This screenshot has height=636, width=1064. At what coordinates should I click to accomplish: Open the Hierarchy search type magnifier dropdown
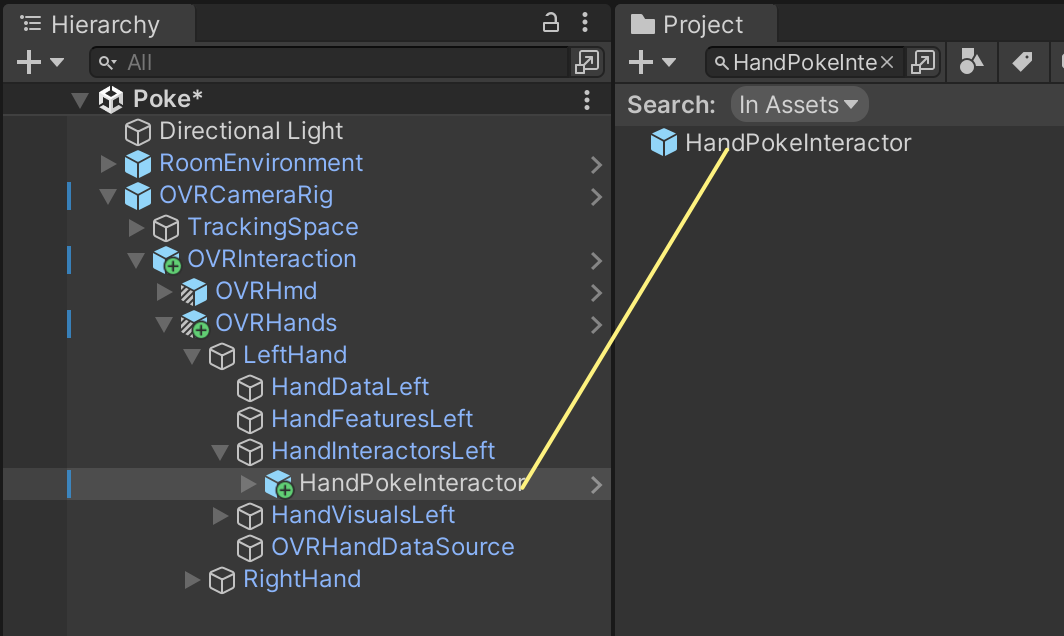(x=107, y=63)
